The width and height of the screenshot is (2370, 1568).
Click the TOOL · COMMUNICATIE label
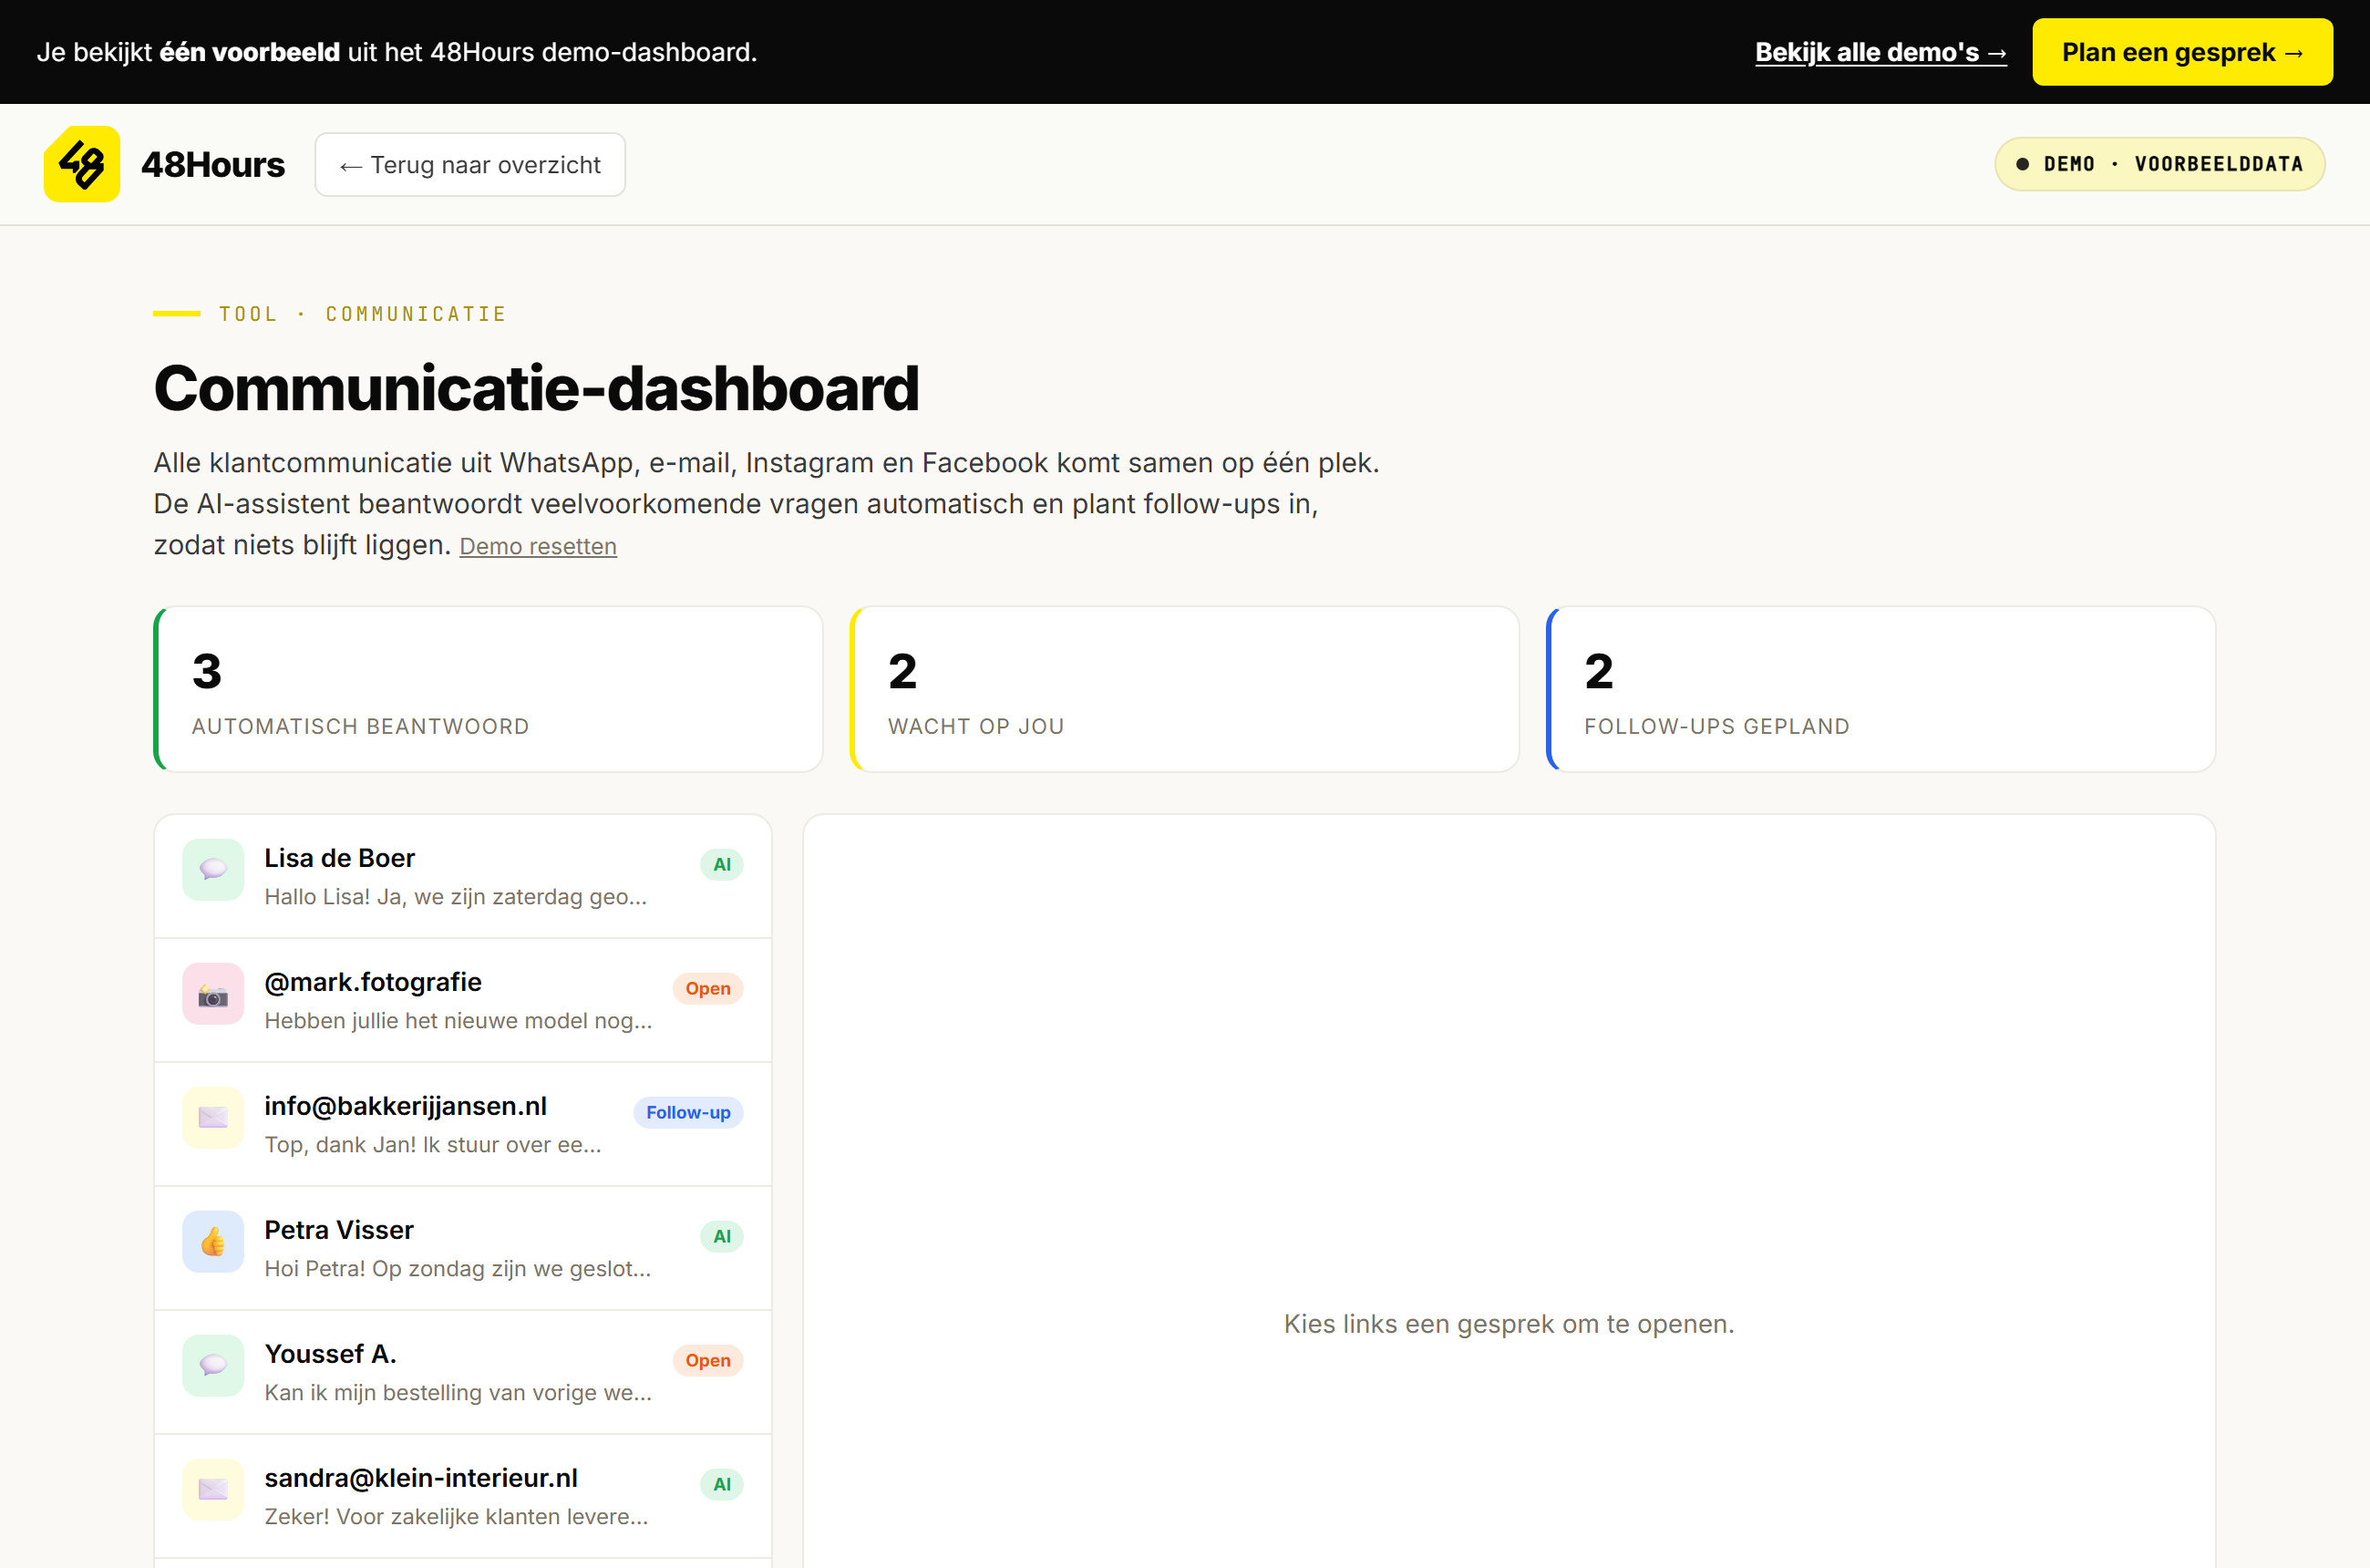pos(363,314)
